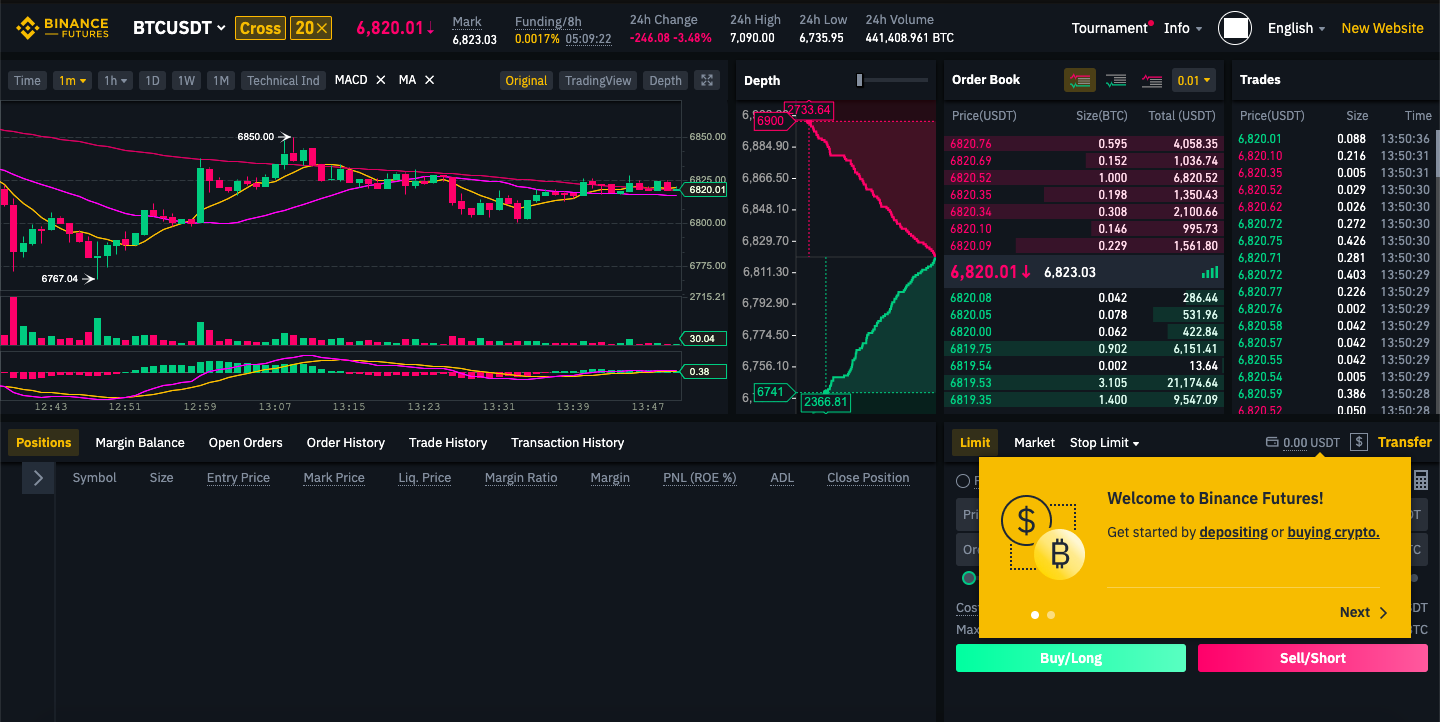Click the Buy/Long button
Viewport: 1440px width, 722px height.
click(1071, 658)
